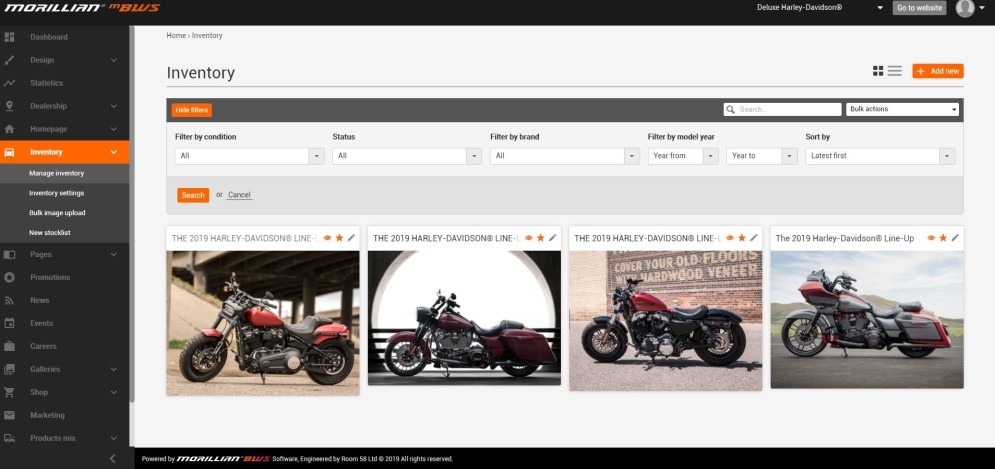
Task: Click the Pages book icon
Action: point(10,254)
